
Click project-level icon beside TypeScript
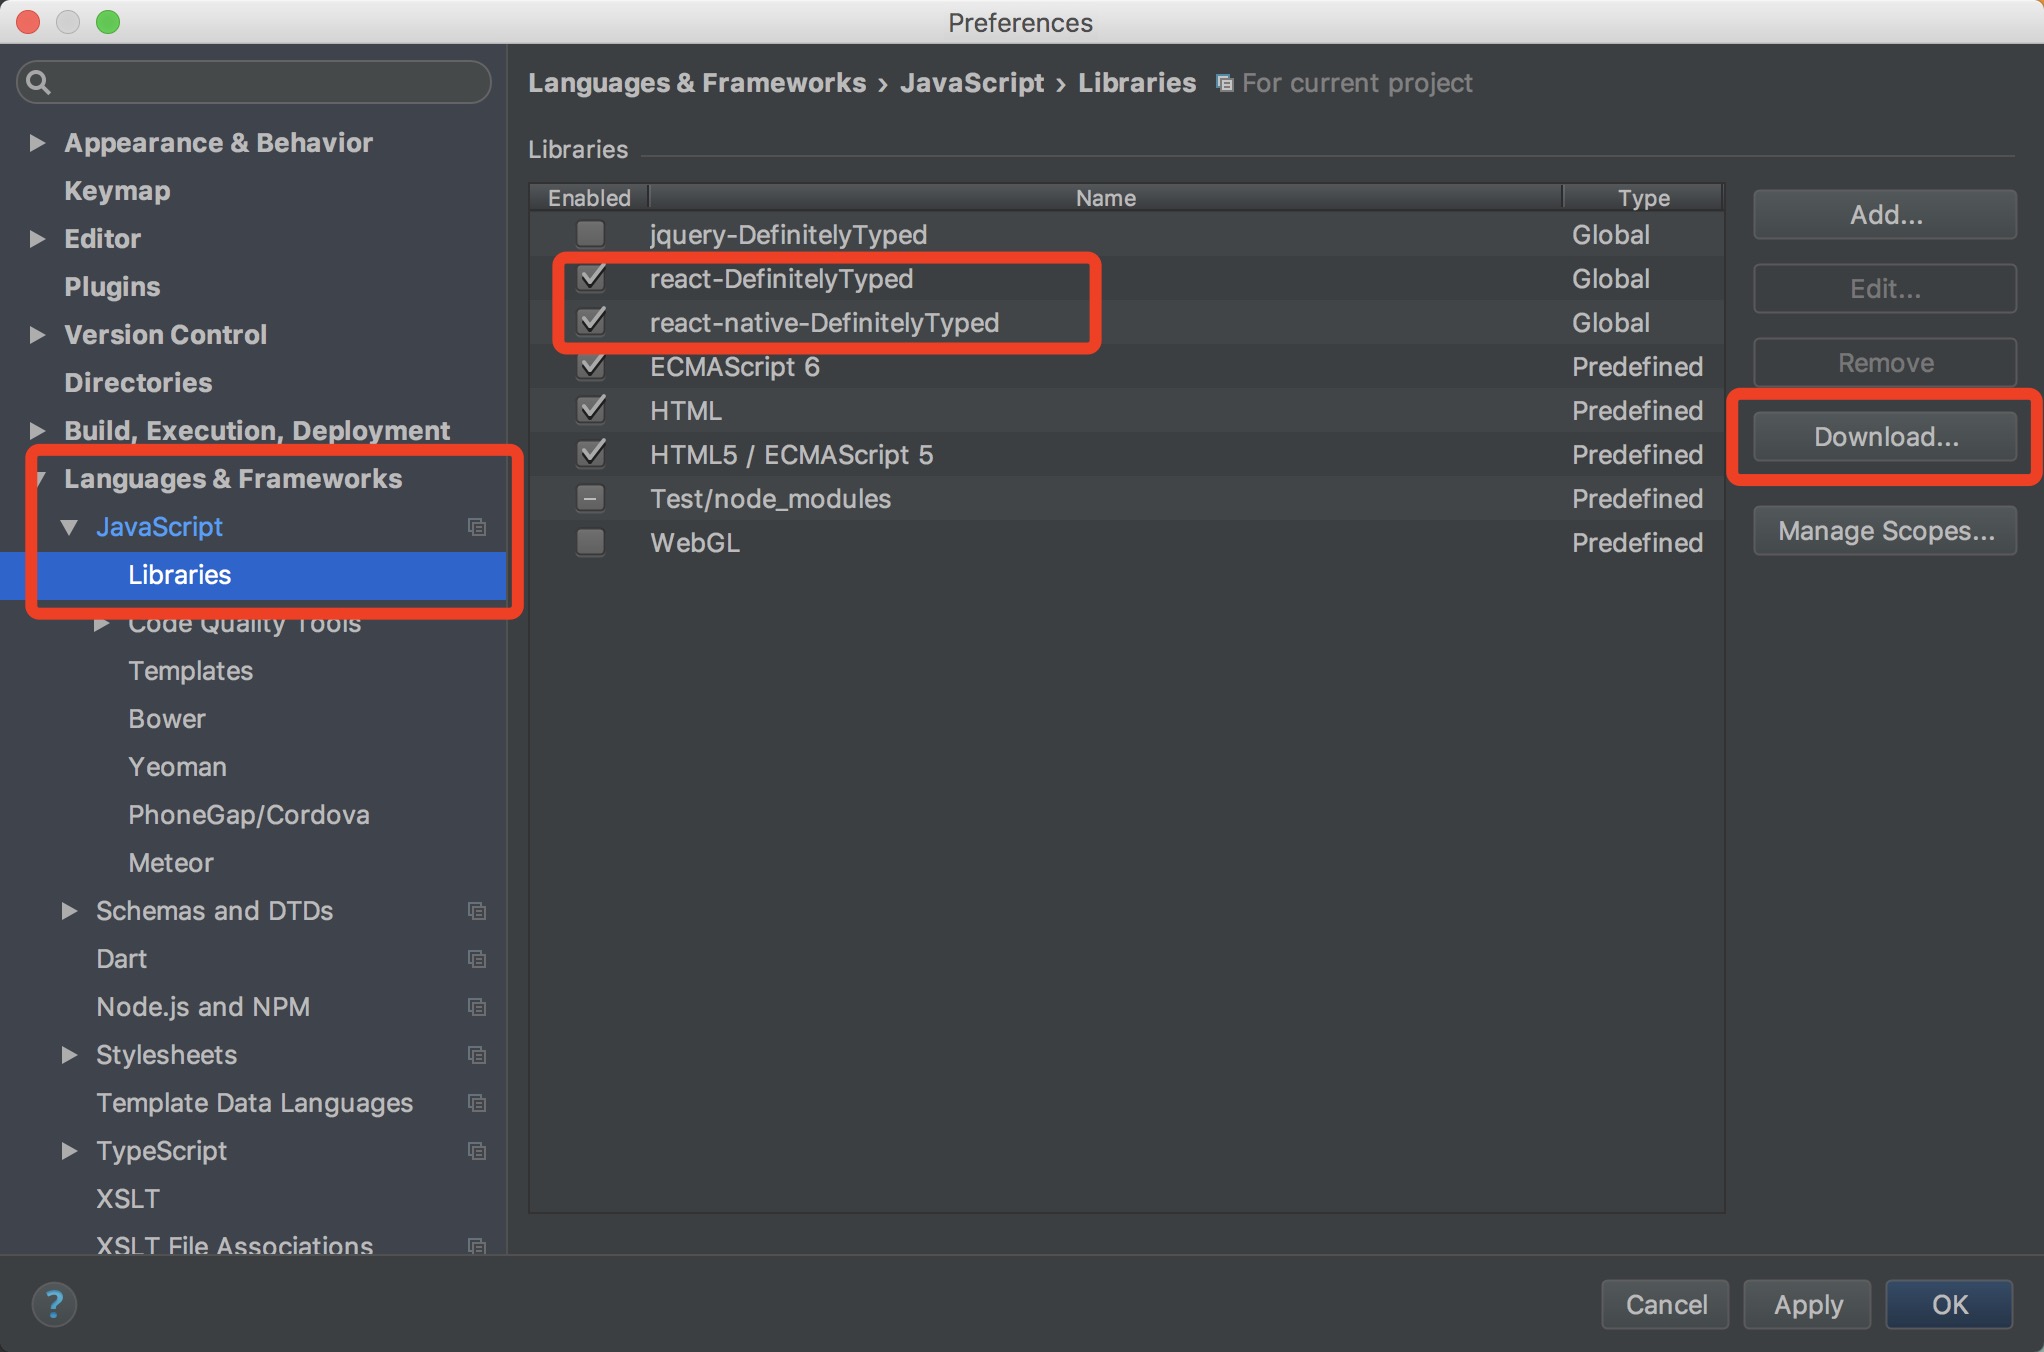click(x=477, y=1151)
